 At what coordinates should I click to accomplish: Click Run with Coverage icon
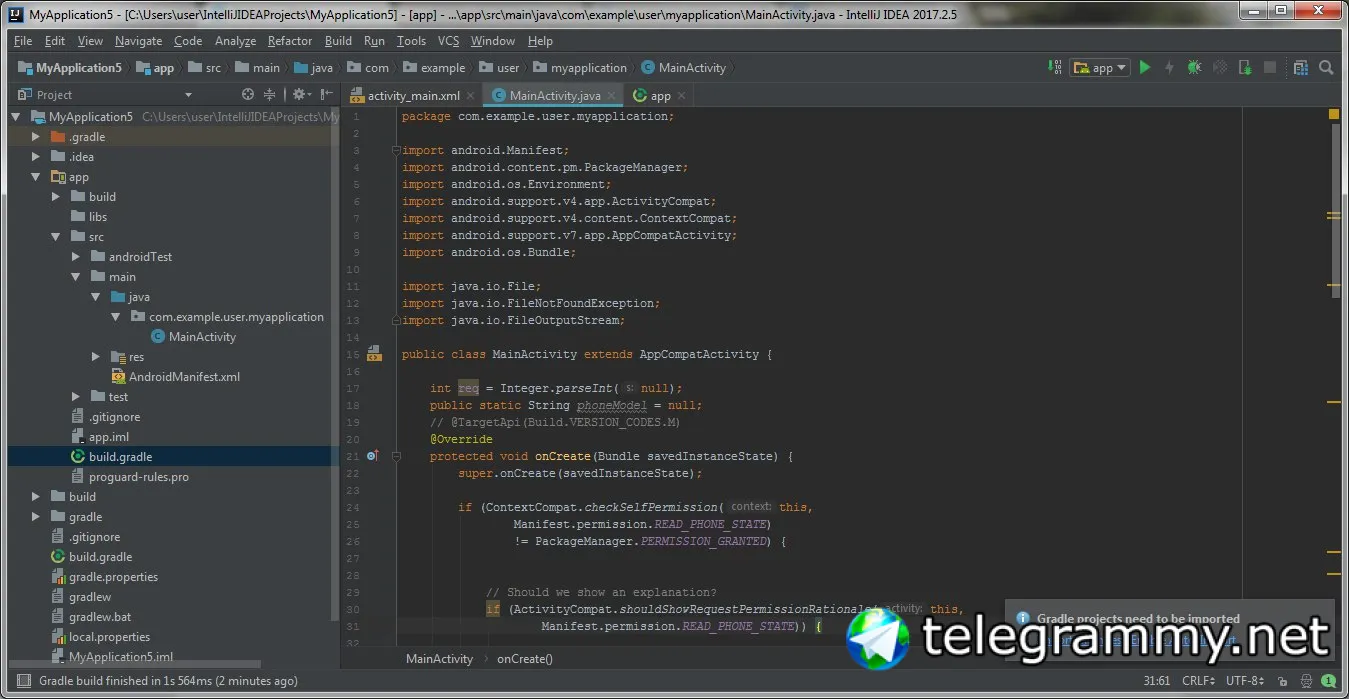pos(1220,68)
